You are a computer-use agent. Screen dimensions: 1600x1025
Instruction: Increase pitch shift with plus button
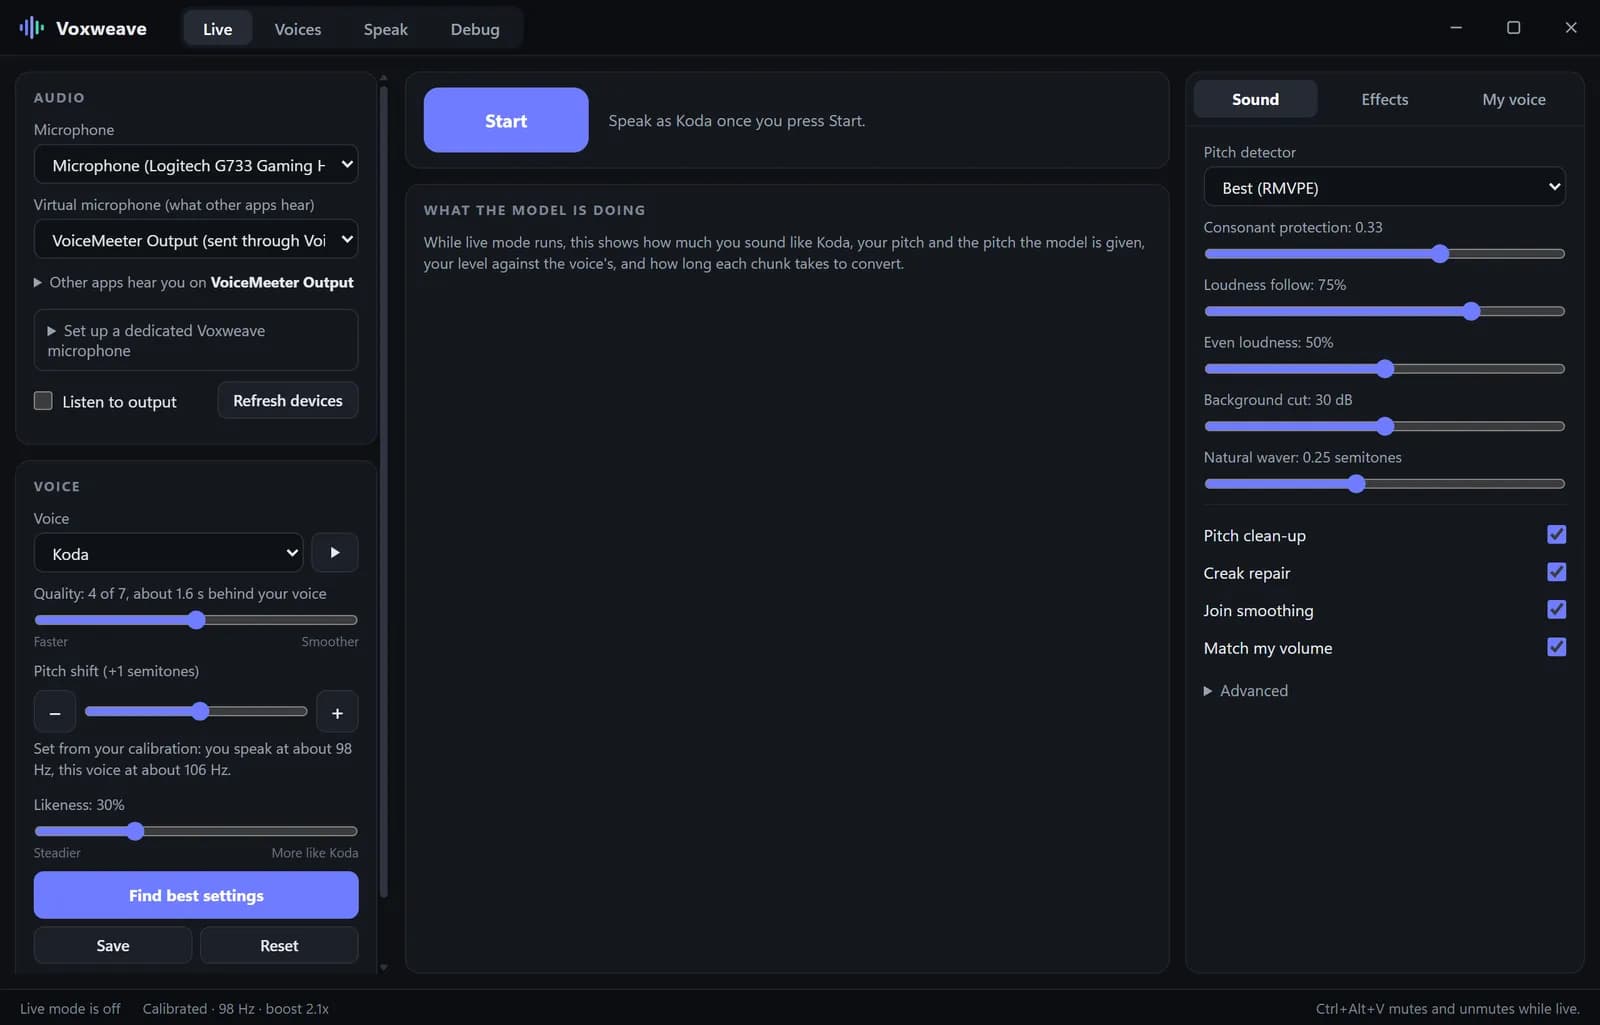point(337,712)
